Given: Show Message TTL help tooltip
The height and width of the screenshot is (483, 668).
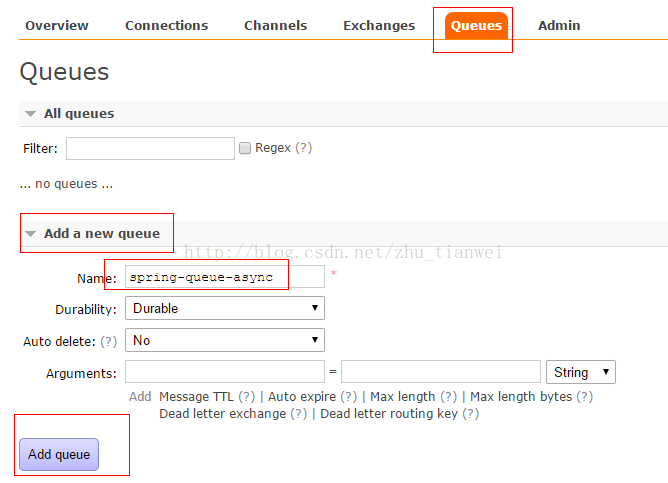Looking at the screenshot, I should coord(247,397).
